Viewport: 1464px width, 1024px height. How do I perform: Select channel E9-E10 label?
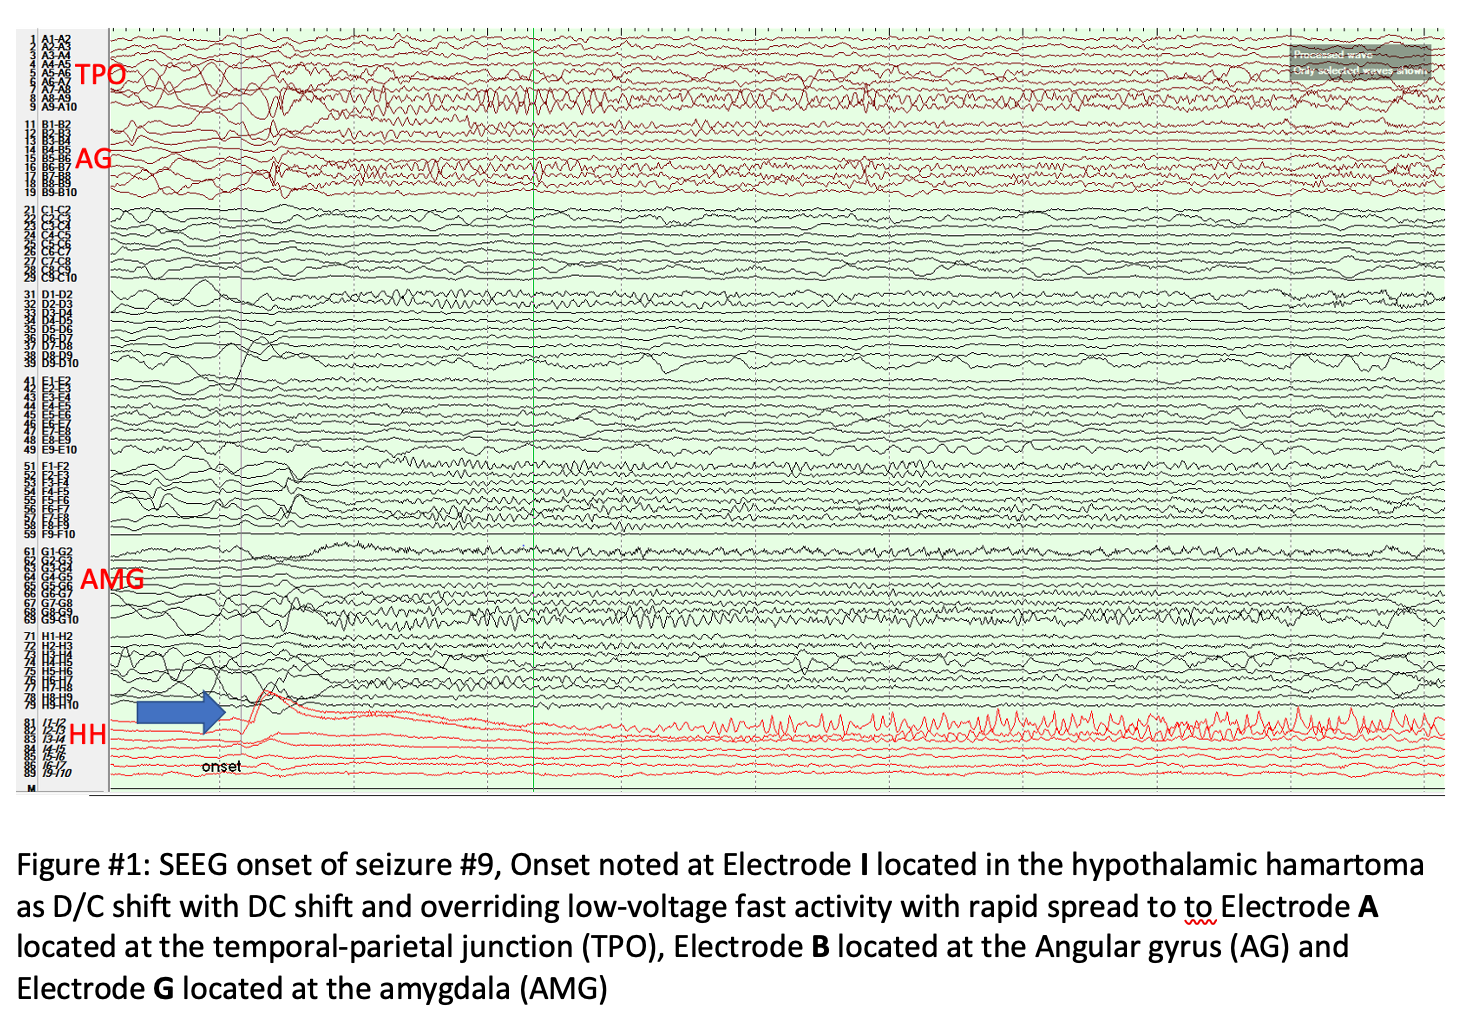click(58, 450)
